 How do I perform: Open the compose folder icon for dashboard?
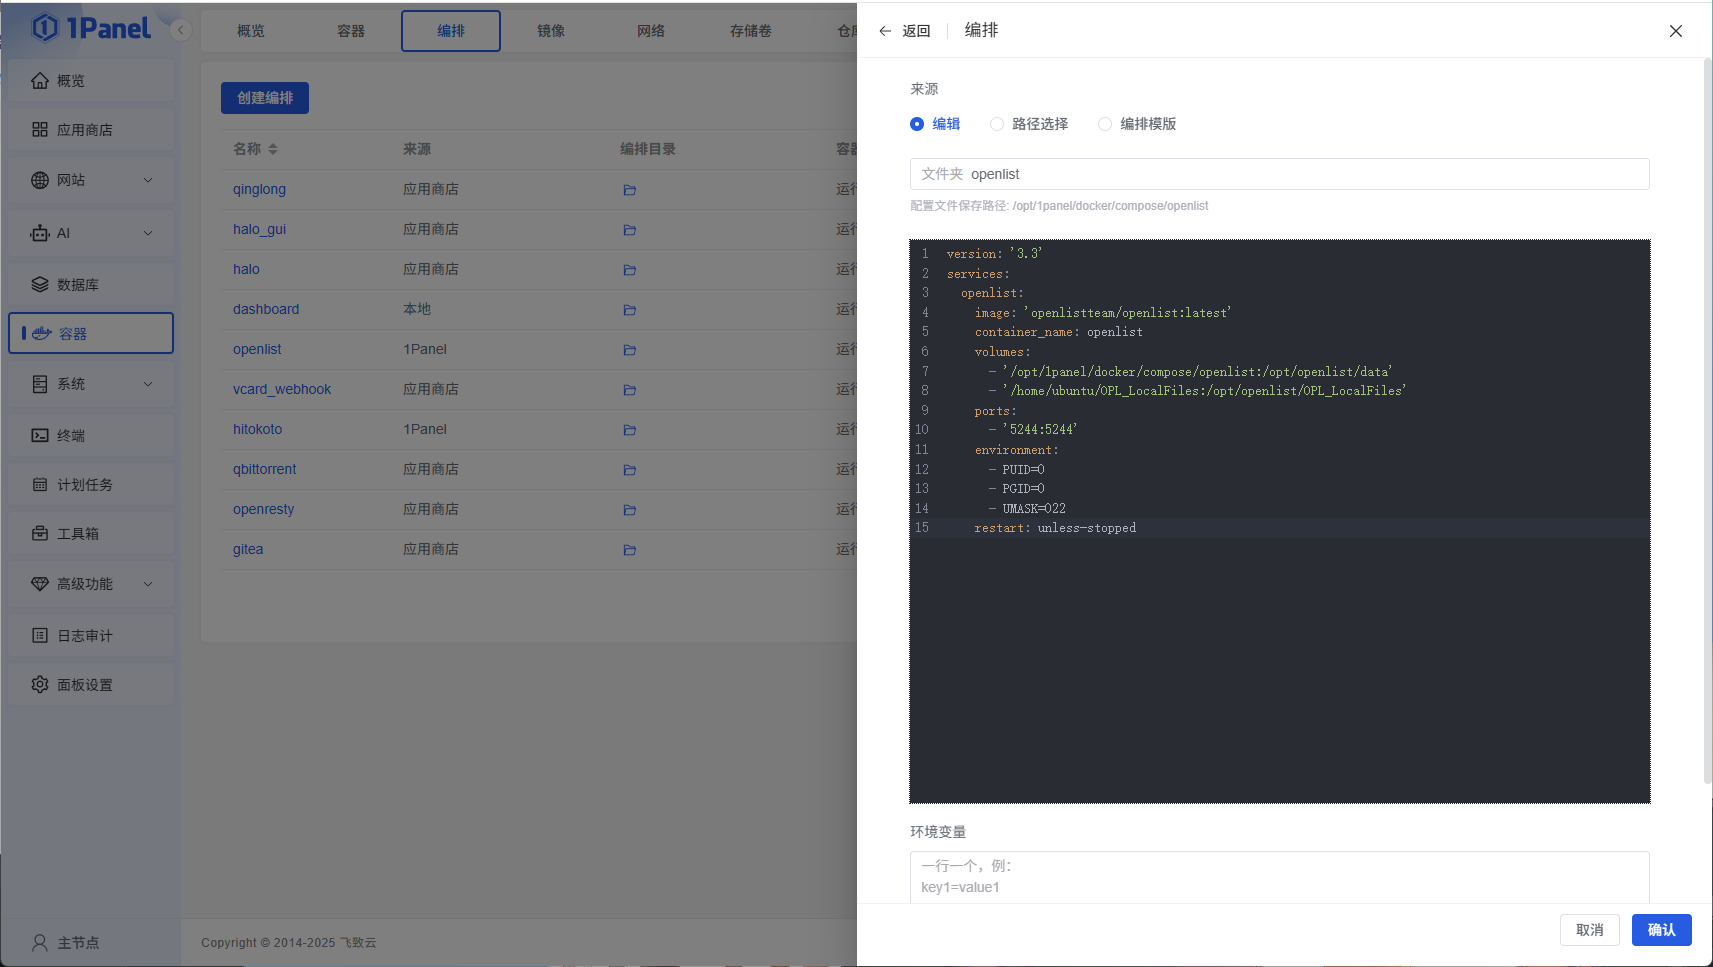click(x=630, y=310)
